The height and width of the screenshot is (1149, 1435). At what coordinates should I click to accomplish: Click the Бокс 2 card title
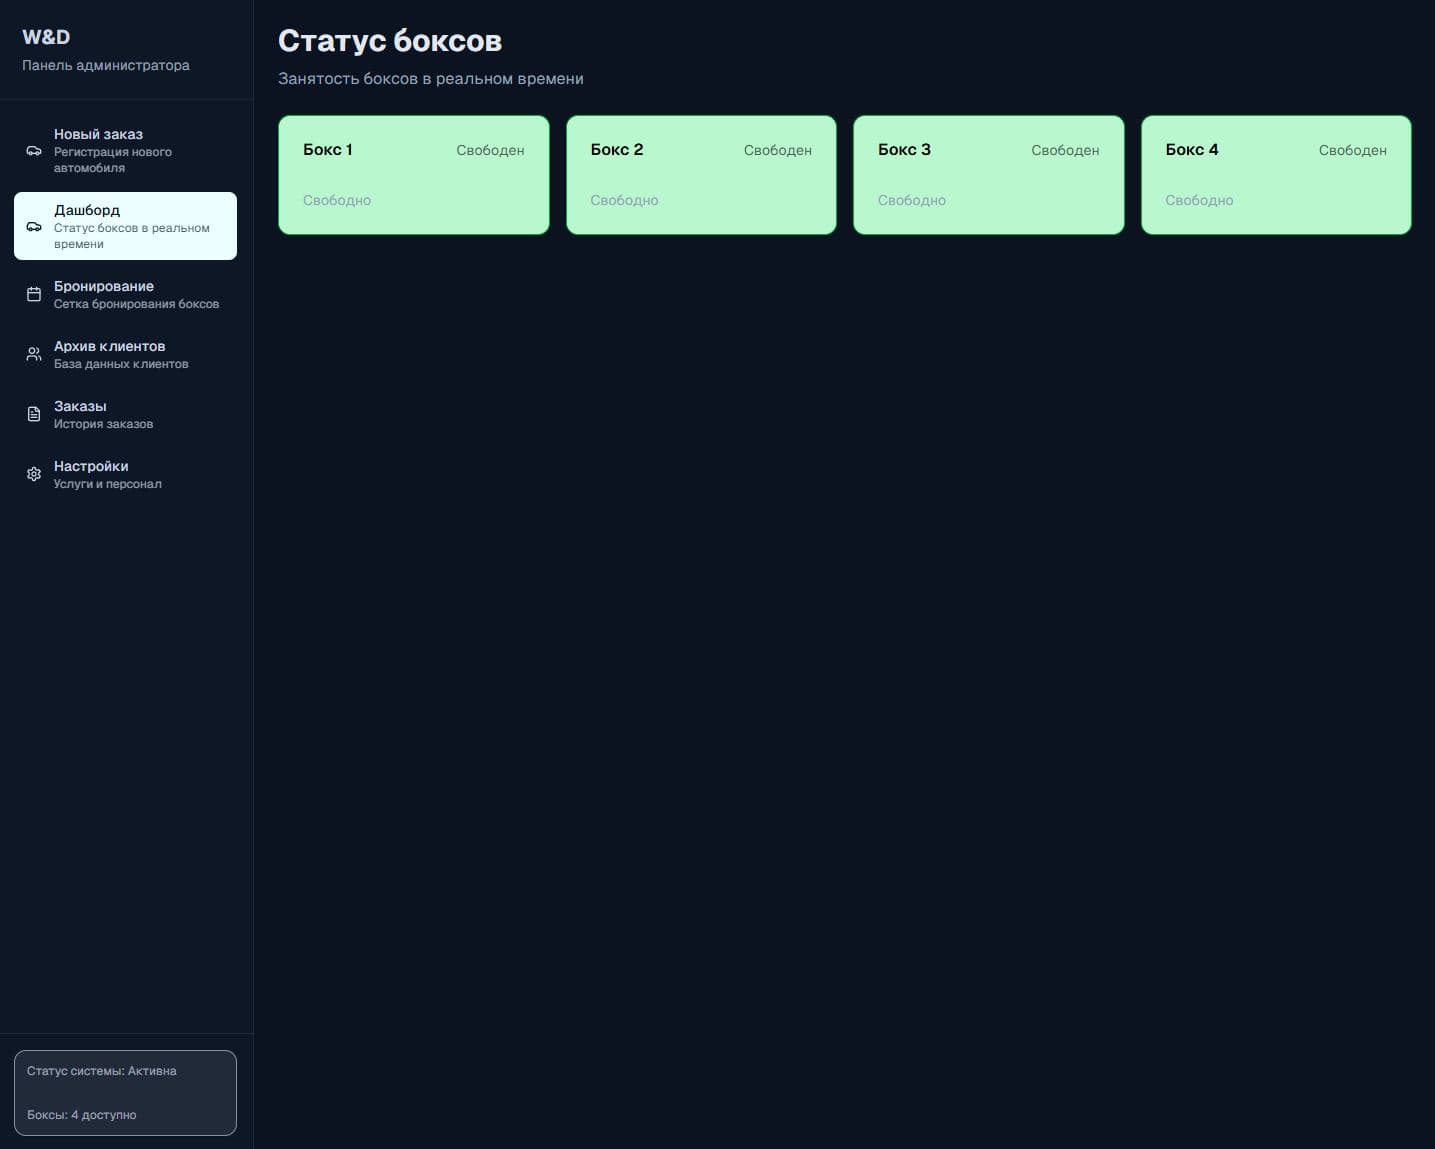pyautogui.click(x=616, y=150)
